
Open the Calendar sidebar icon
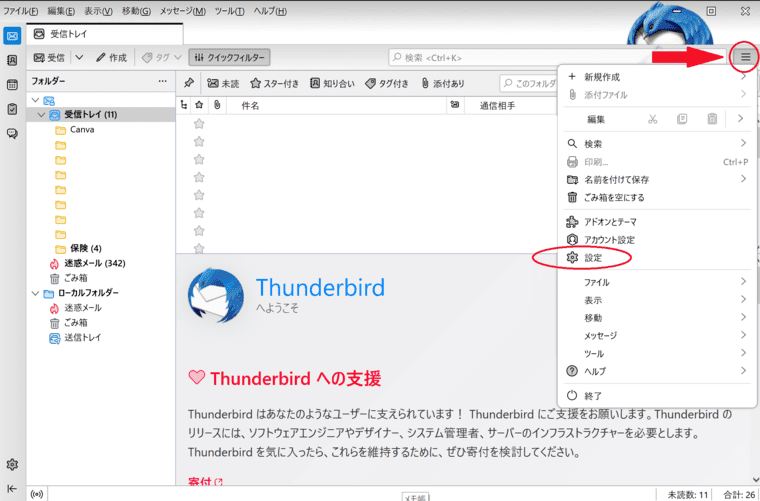pyautogui.click(x=12, y=85)
